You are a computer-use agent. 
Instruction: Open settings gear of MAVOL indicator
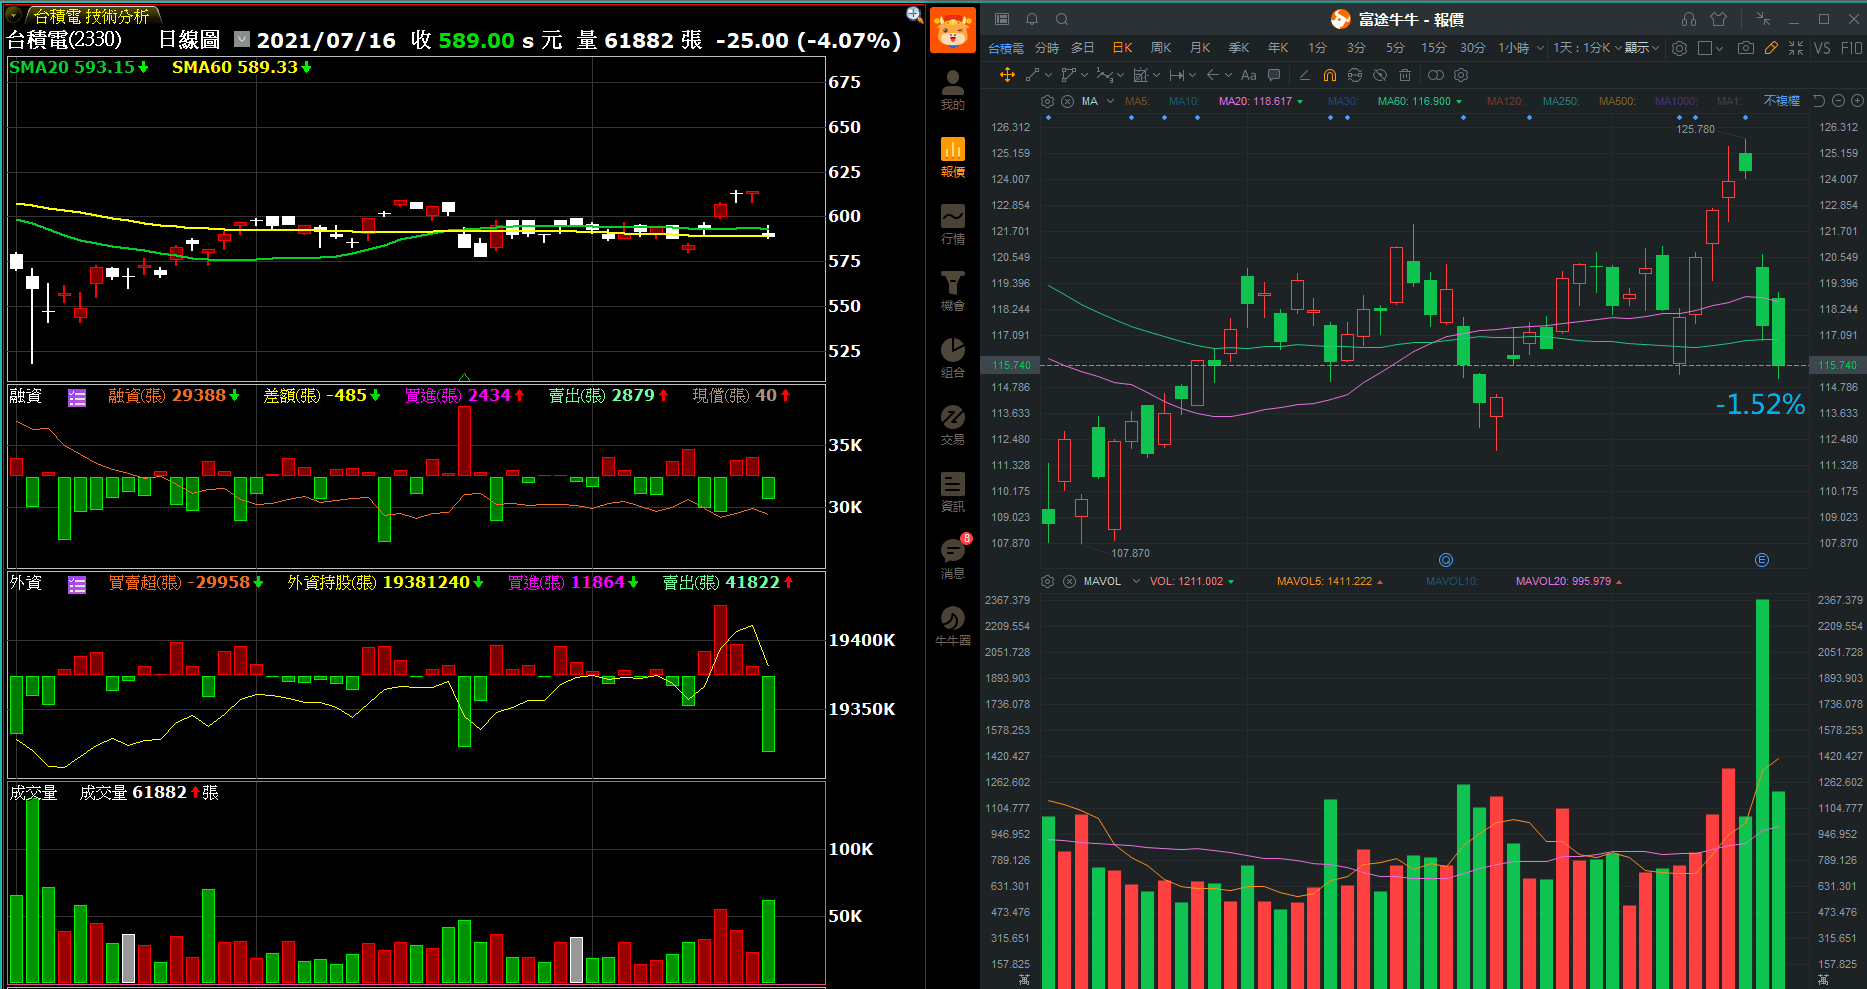(1047, 581)
